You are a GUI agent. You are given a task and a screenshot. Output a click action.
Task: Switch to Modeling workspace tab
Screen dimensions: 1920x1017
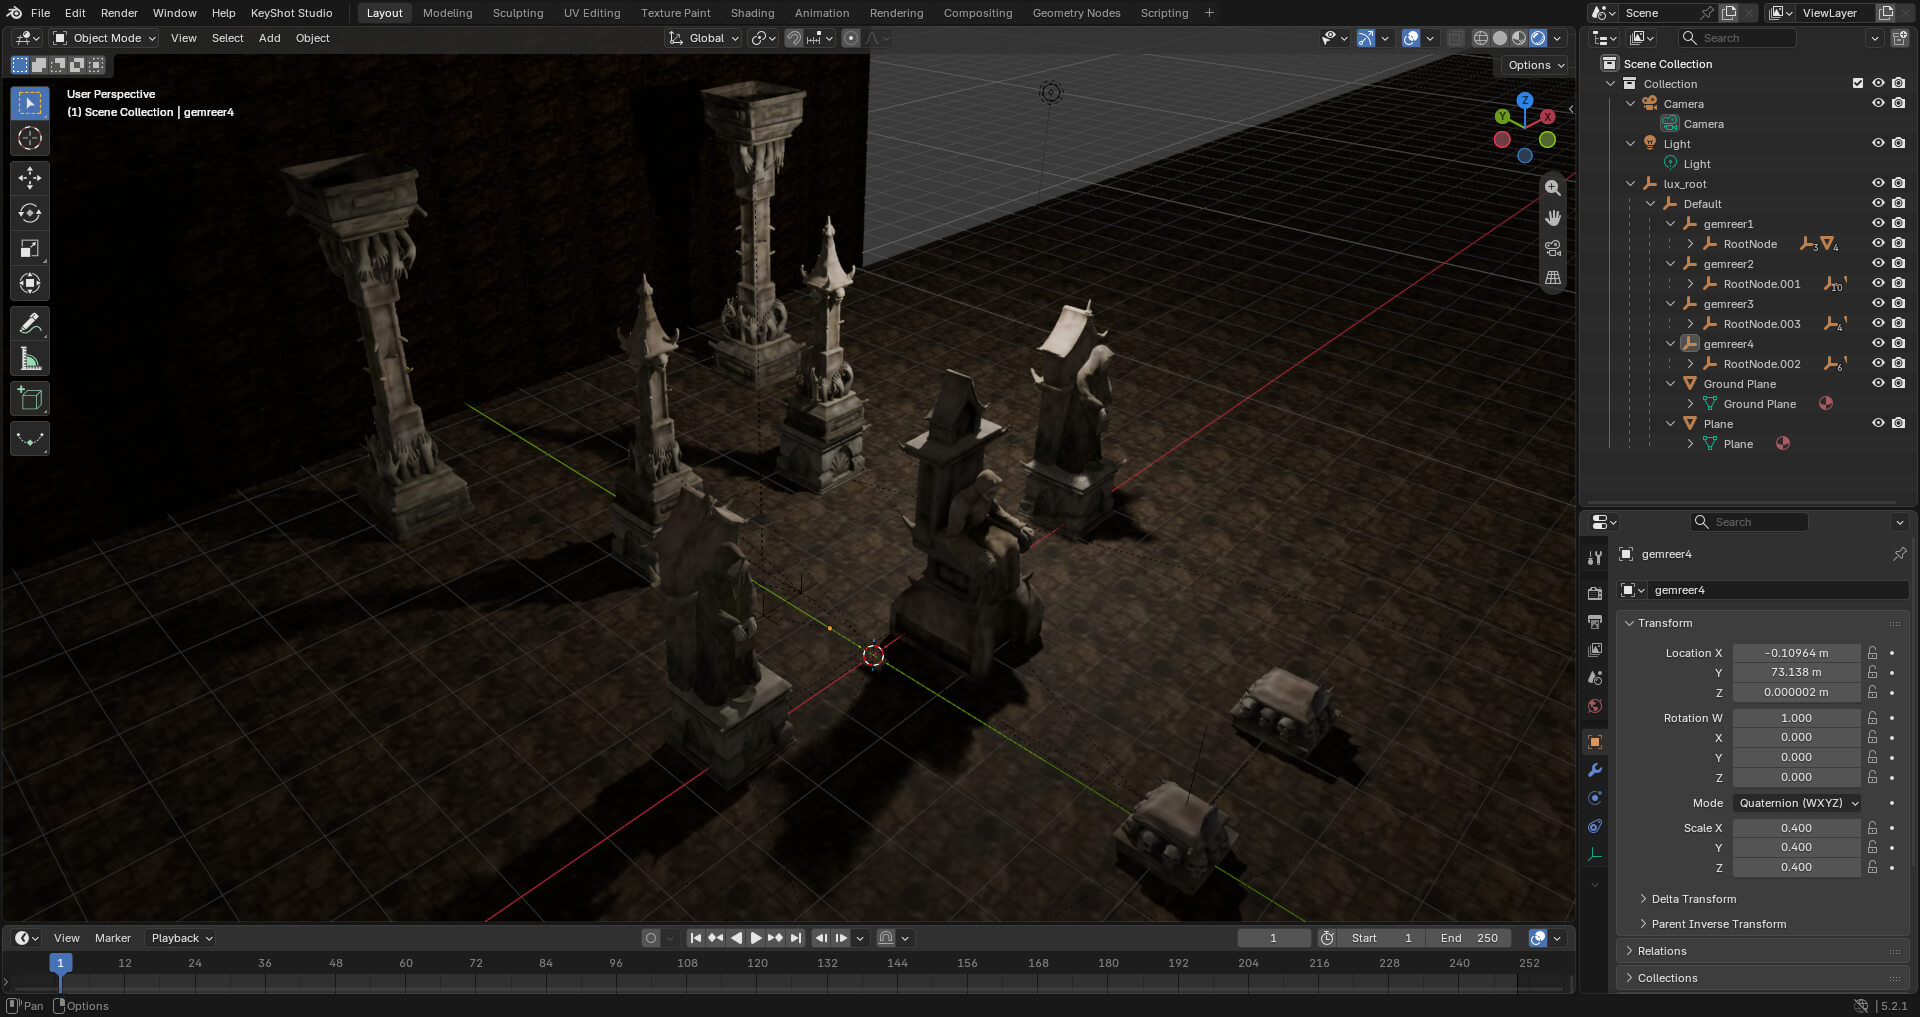447,13
